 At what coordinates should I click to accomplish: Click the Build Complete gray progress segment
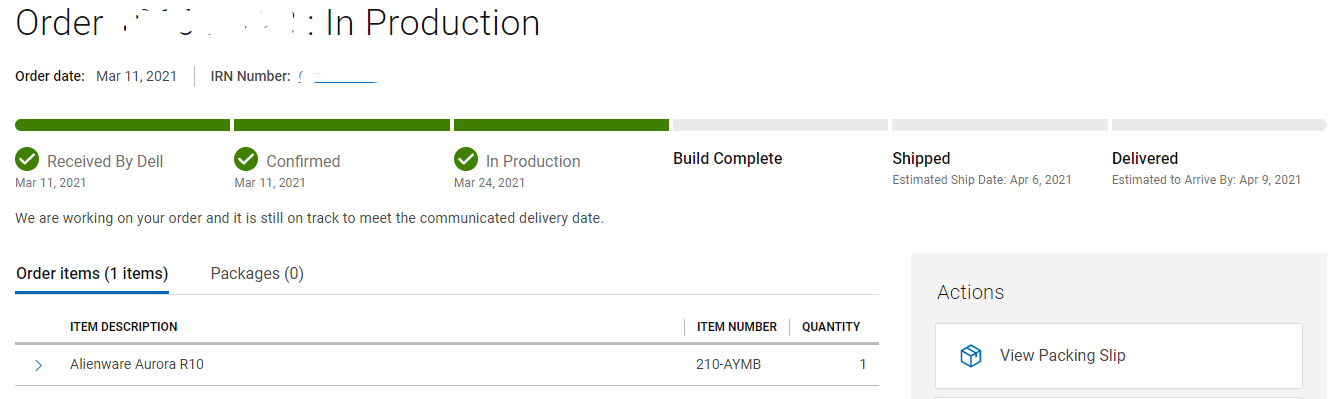pyautogui.click(x=780, y=125)
